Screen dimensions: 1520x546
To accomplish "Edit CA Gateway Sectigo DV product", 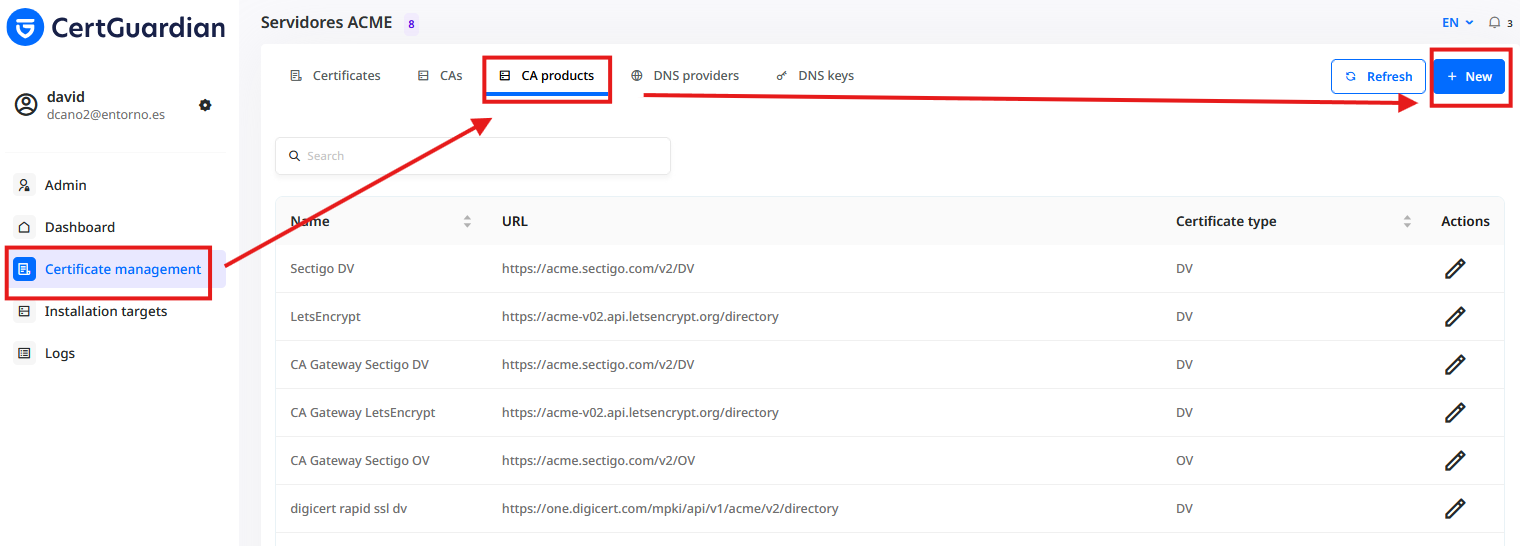I will click(x=1455, y=364).
